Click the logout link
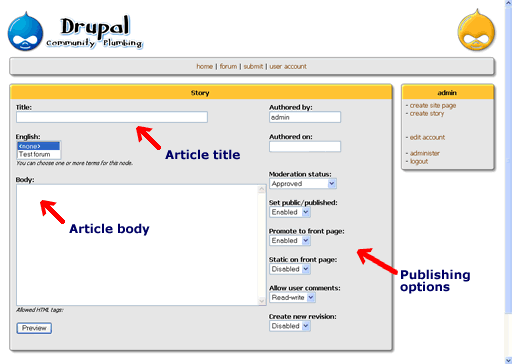This screenshot has width=512, height=364. [x=419, y=161]
